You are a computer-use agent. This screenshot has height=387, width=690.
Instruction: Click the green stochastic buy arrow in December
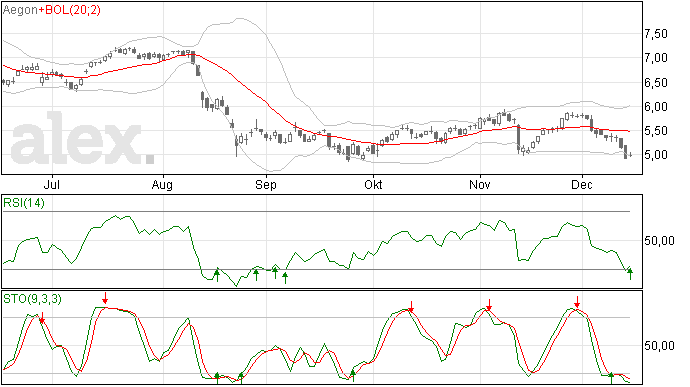coord(611,378)
